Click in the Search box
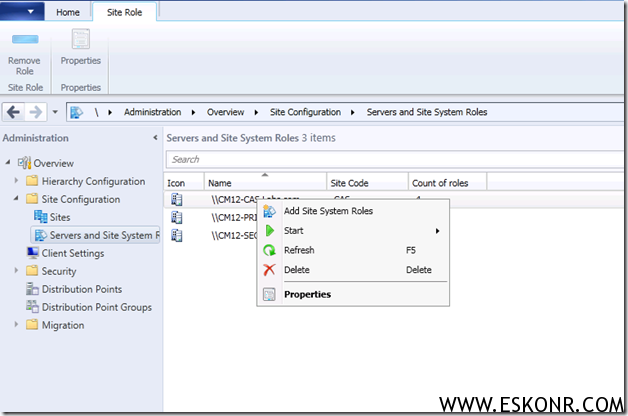The image size is (628, 416). pos(395,159)
